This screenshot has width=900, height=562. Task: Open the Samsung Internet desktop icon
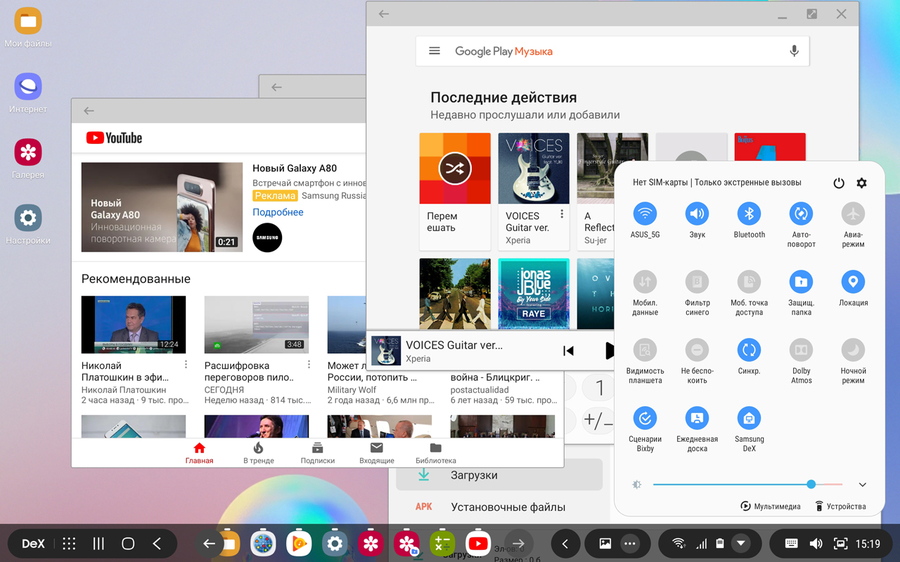pyautogui.click(x=28, y=87)
